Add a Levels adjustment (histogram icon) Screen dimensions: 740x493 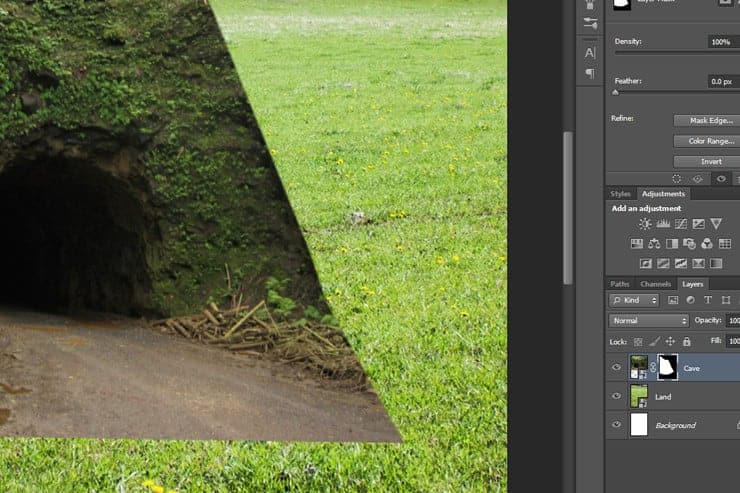click(663, 224)
